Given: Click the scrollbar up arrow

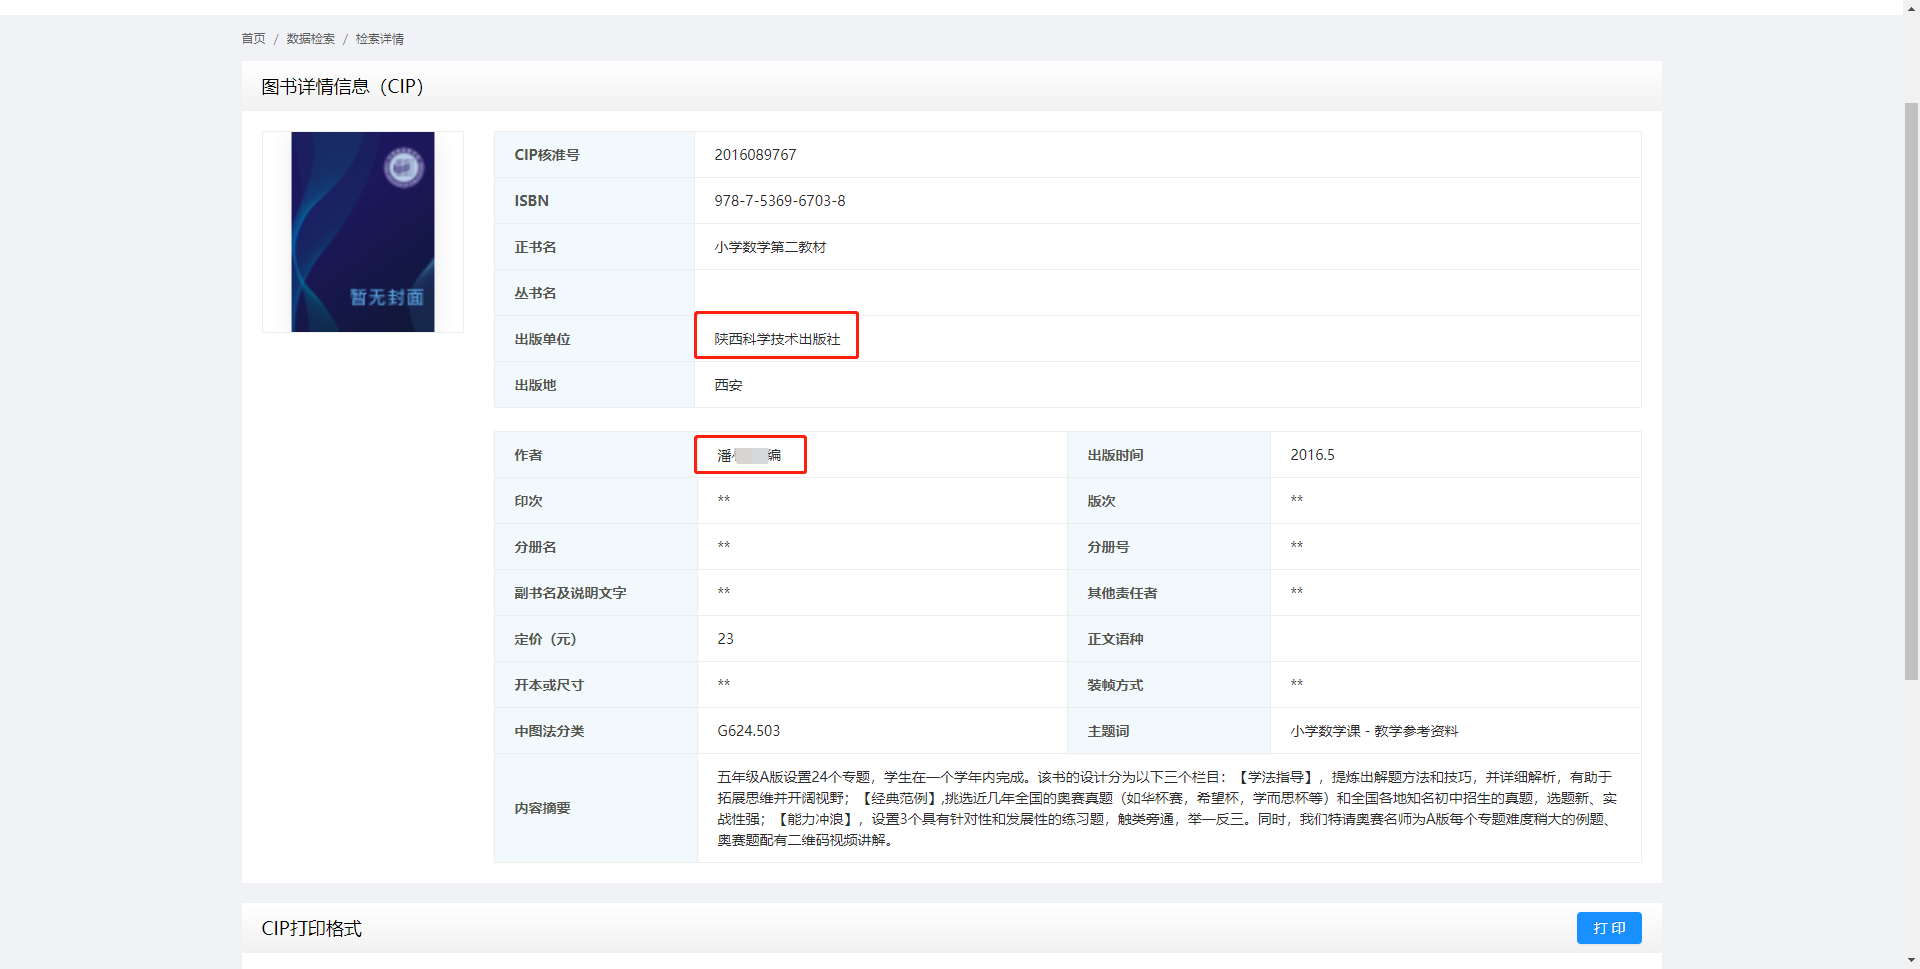Looking at the screenshot, I should 1911,7.
